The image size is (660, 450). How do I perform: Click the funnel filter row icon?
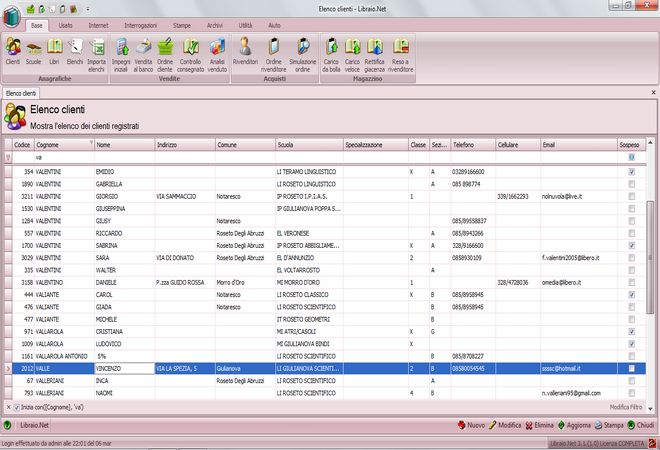(x=8, y=157)
